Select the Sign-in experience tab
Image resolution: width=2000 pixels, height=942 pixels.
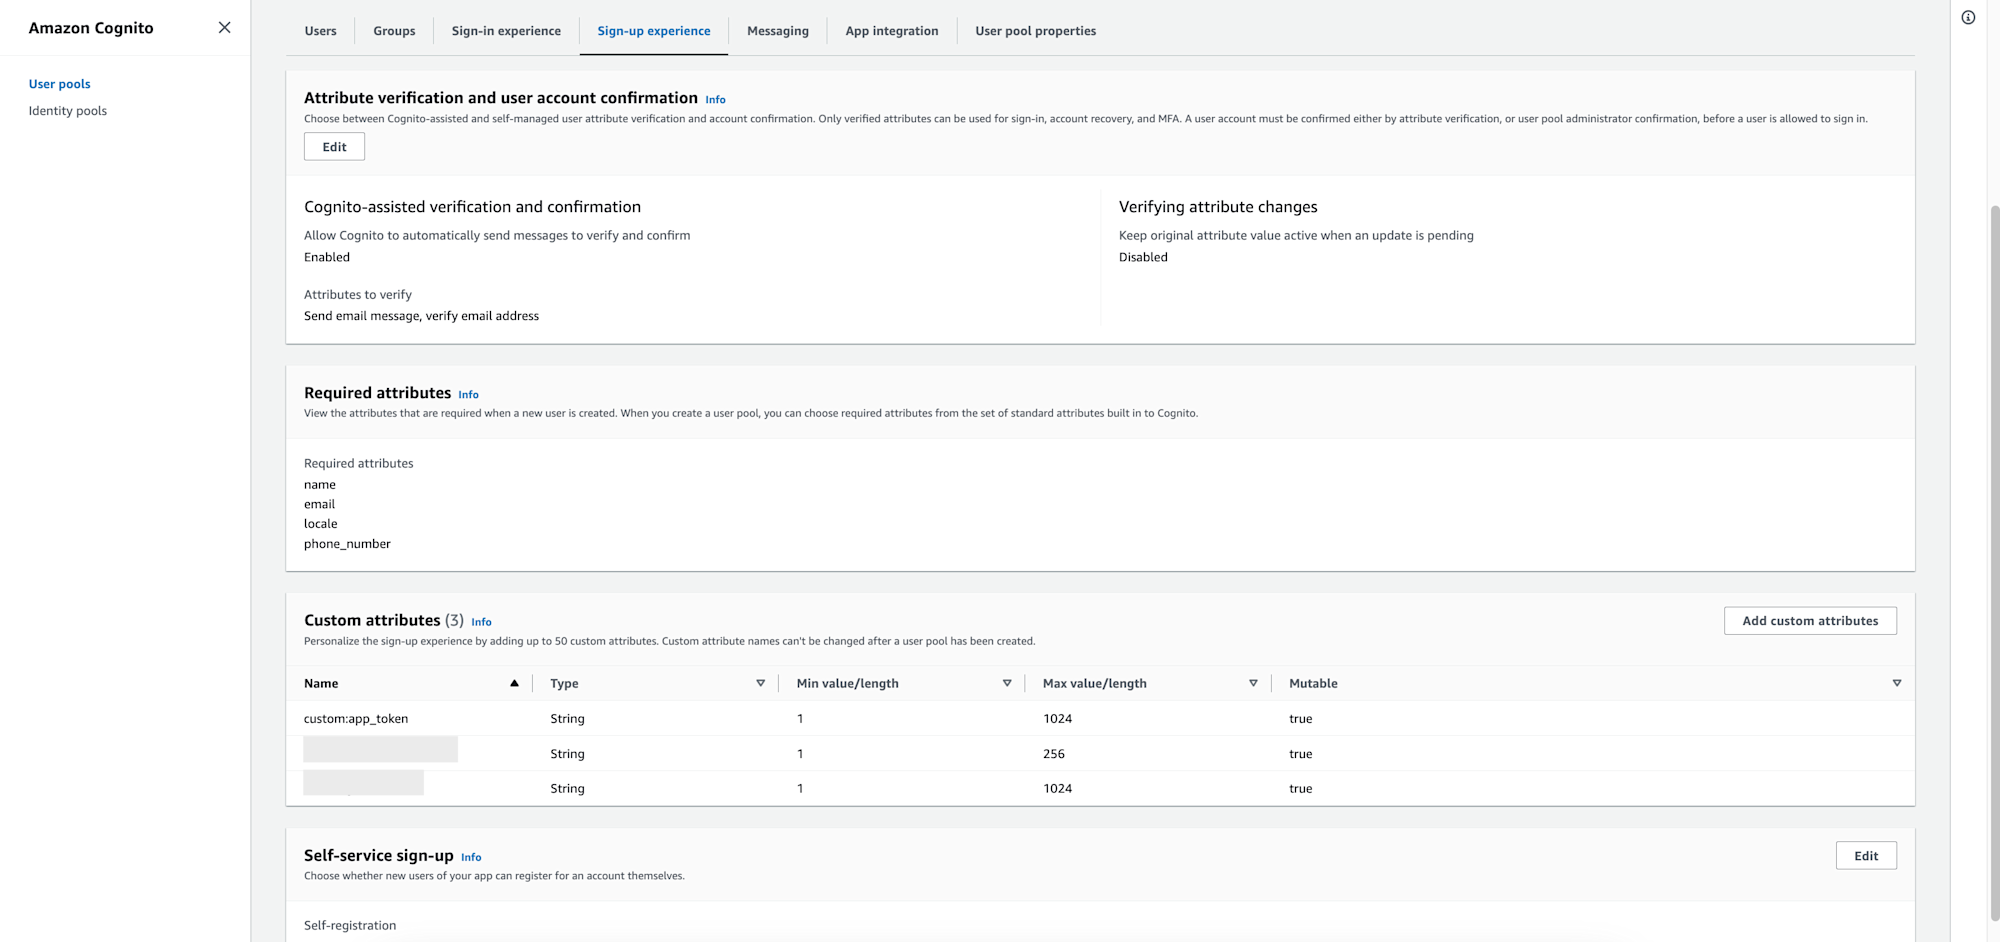coord(506,31)
